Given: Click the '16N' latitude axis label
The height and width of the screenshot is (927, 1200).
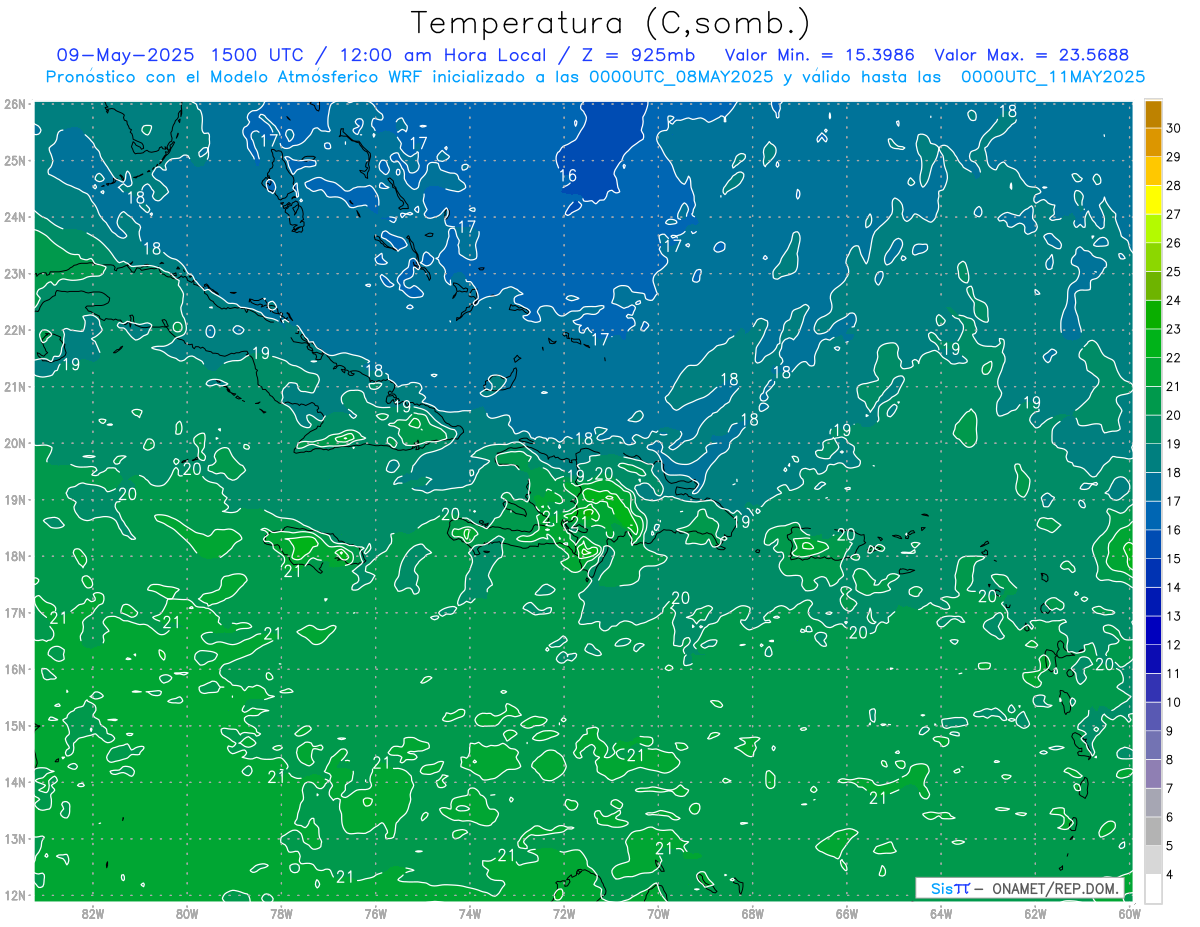Looking at the screenshot, I should tap(15, 669).
